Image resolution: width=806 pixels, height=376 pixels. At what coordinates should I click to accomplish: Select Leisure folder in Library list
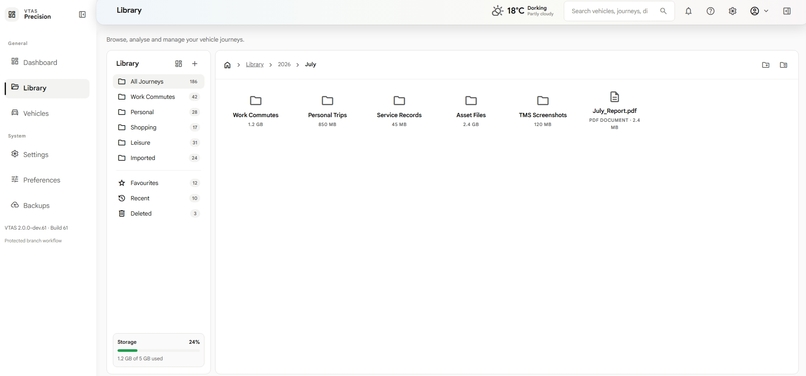click(x=158, y=142)
